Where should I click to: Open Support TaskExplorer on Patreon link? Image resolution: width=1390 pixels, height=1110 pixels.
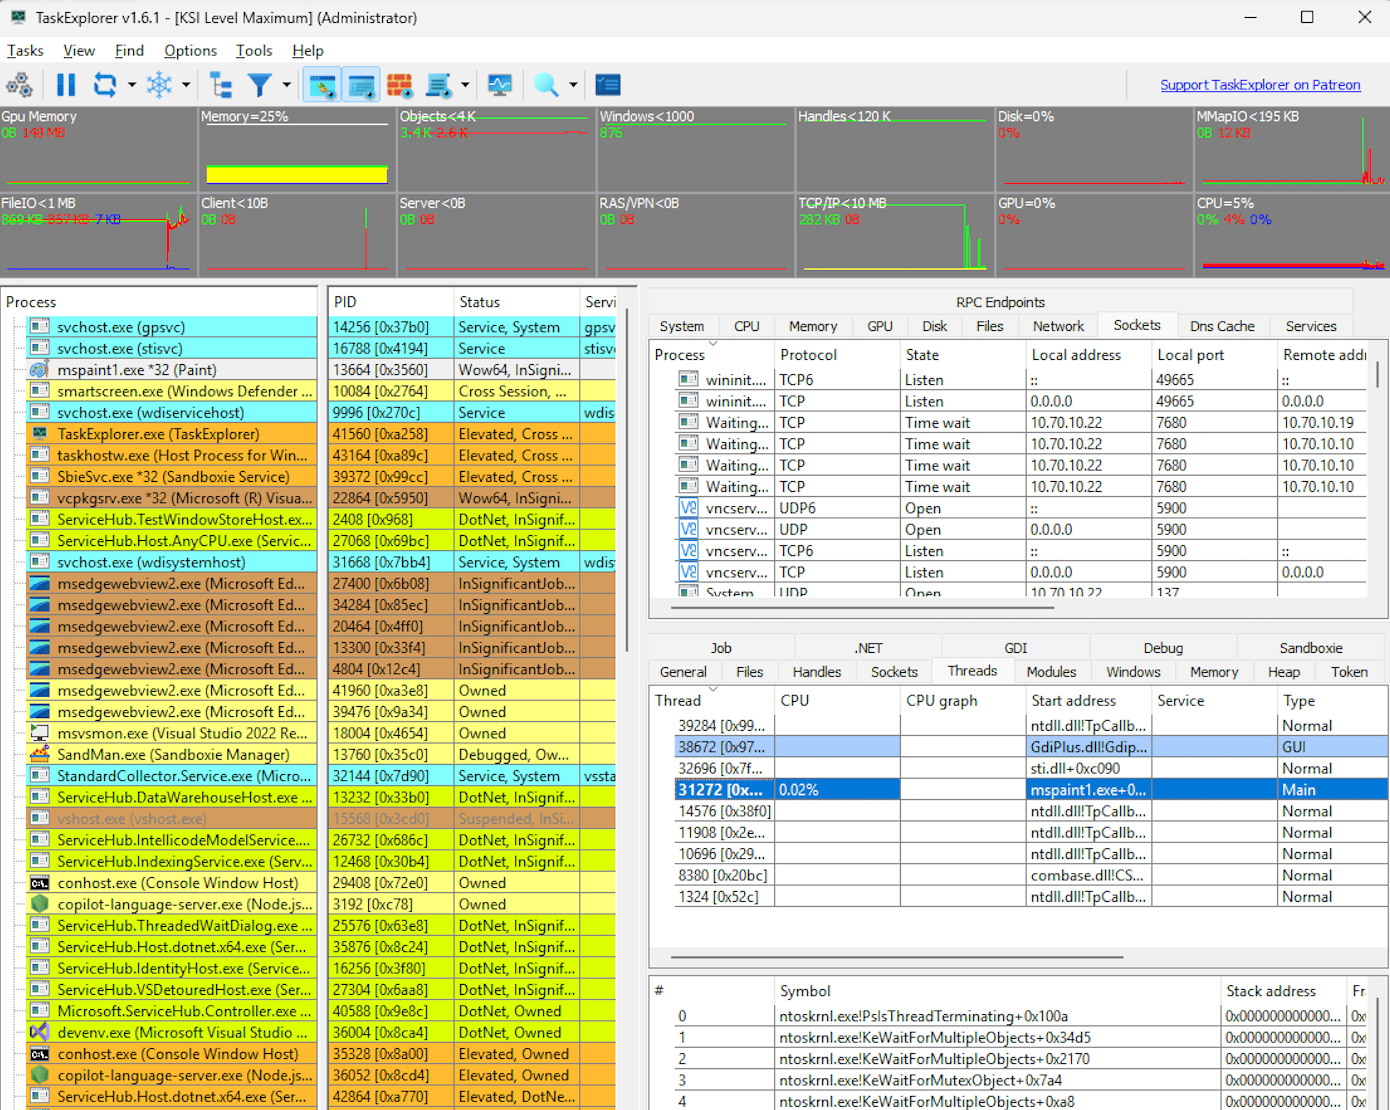tap(1259, 85)
